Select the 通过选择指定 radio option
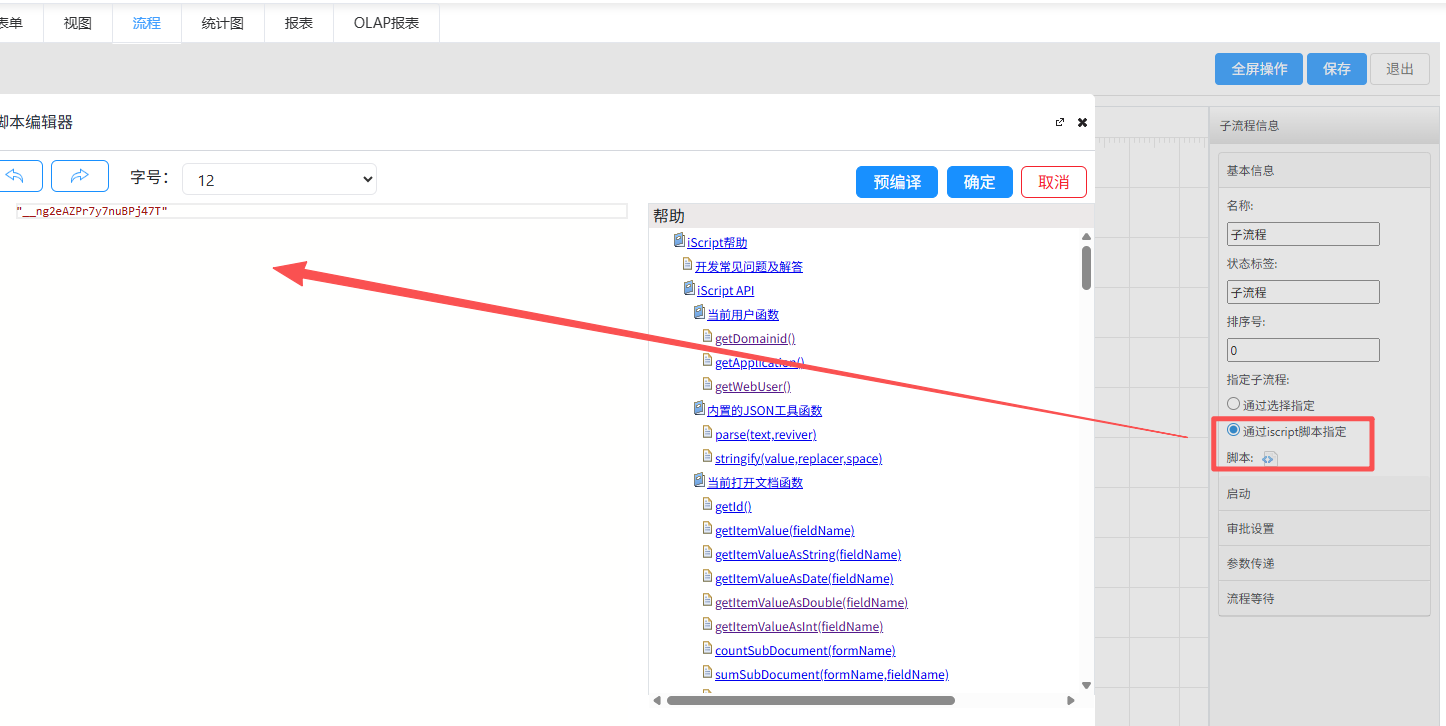This screenshot has height=726, width=1446. point(1233,404)
